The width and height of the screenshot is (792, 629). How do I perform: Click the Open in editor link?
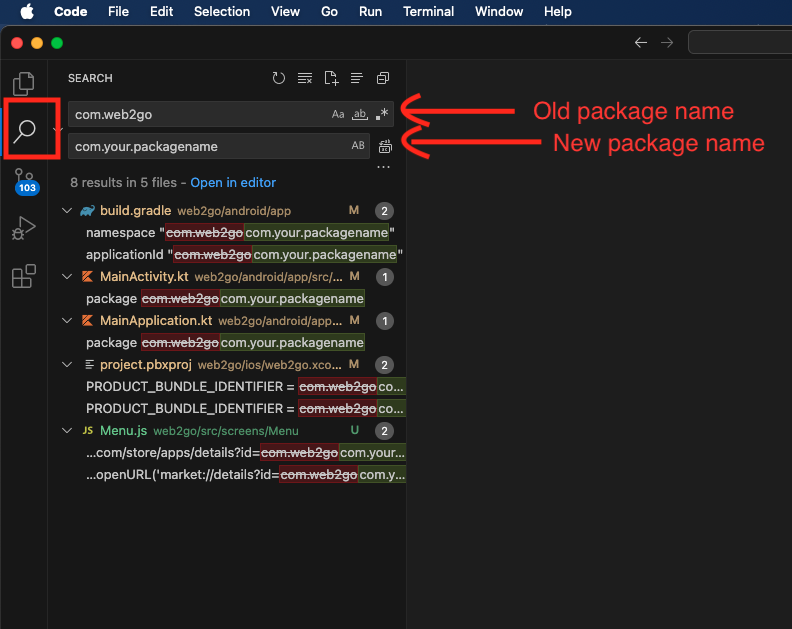233,183
